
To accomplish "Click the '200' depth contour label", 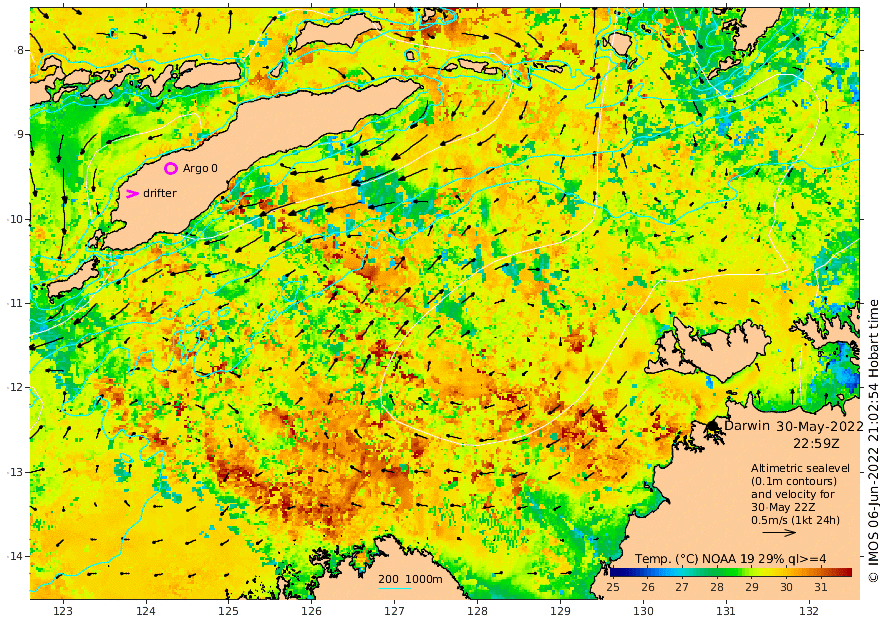I will coord(388,580).
